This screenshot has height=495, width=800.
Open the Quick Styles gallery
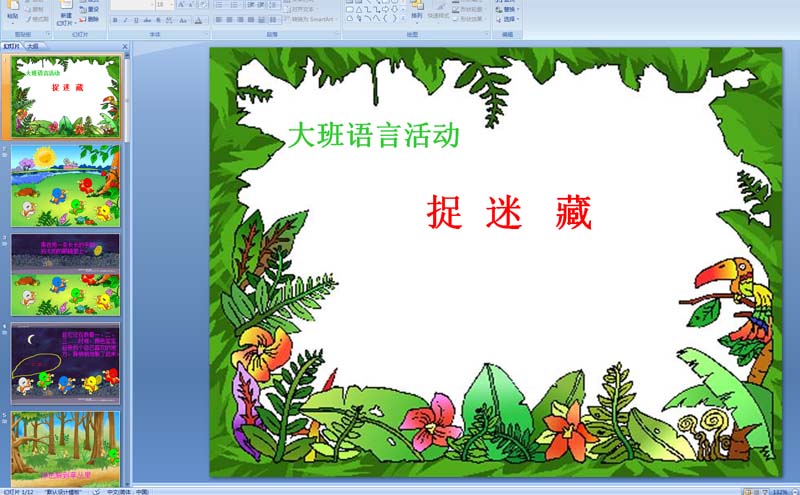coord(439,13)
